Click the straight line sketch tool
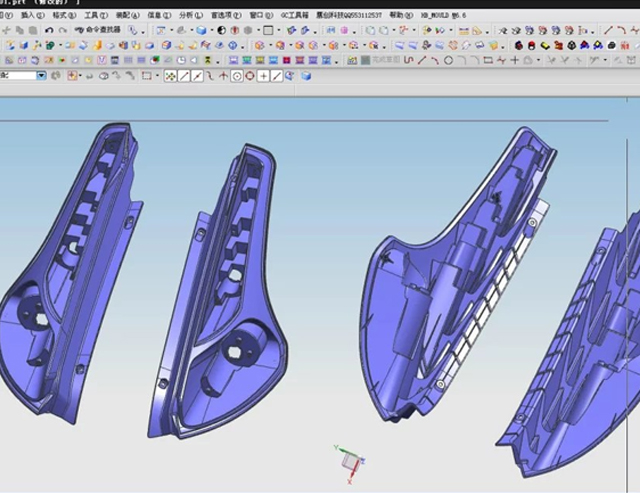The width and height of the screenshot is (640, 493). coord(422,60)
